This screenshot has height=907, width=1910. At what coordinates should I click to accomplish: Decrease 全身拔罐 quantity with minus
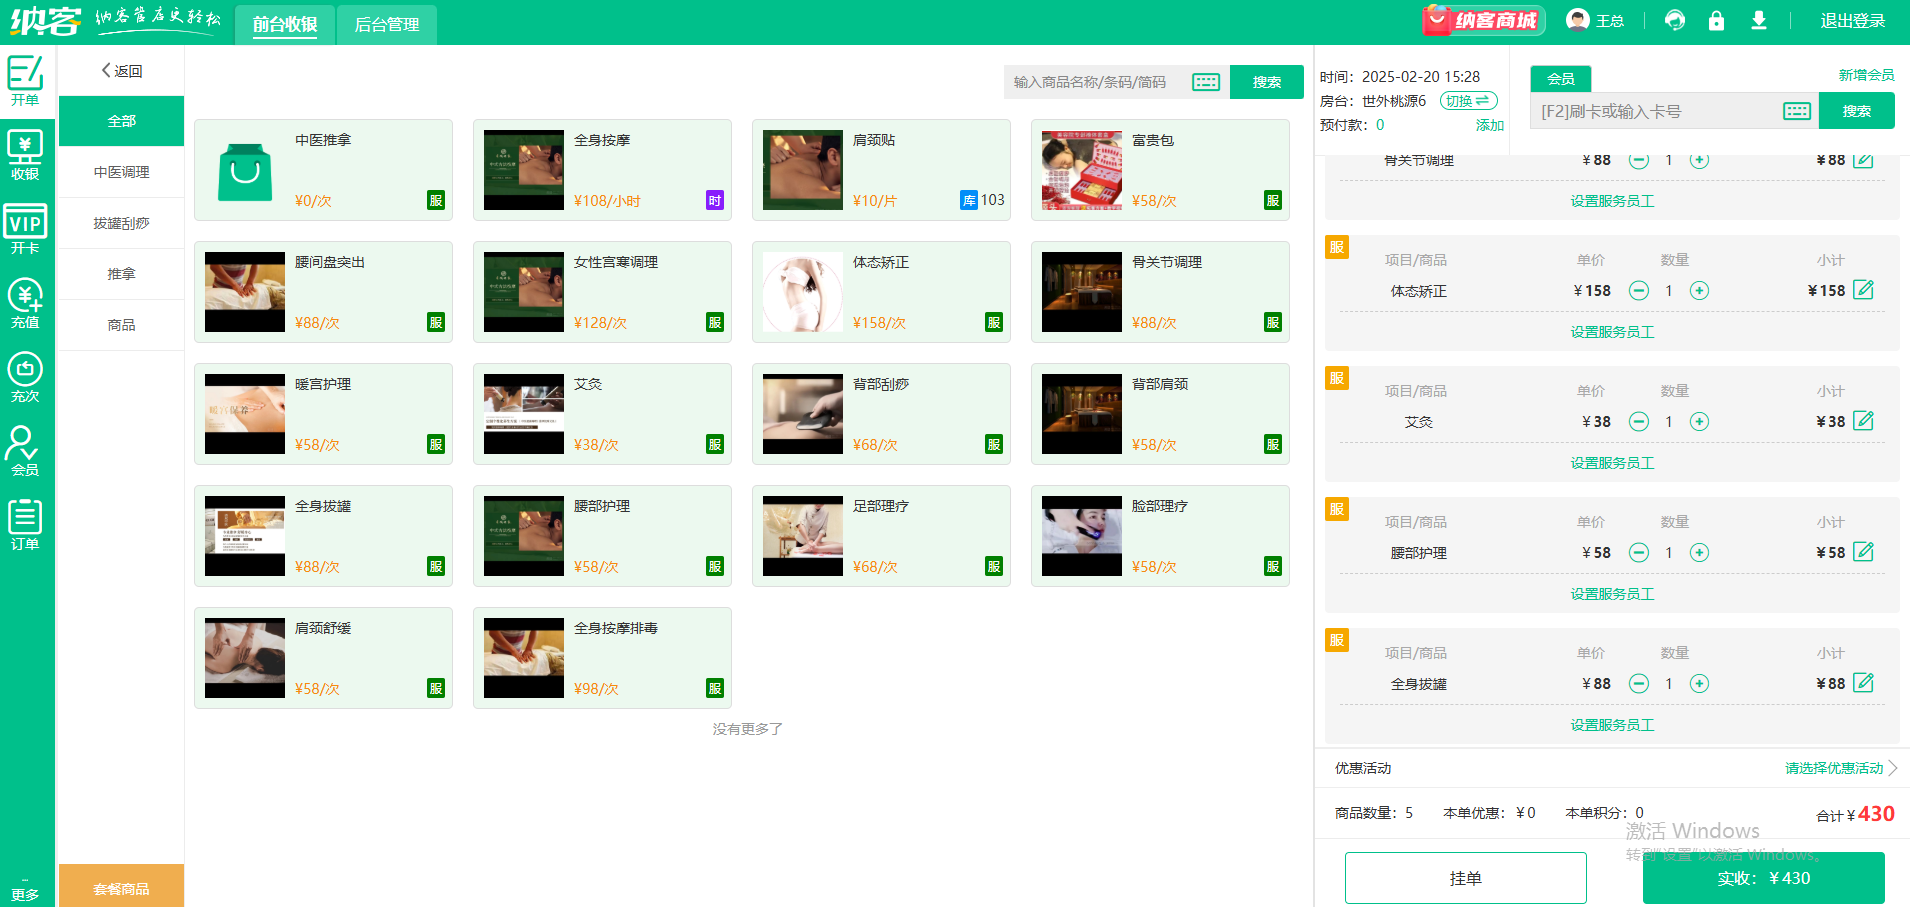(x=1639, y=684)
